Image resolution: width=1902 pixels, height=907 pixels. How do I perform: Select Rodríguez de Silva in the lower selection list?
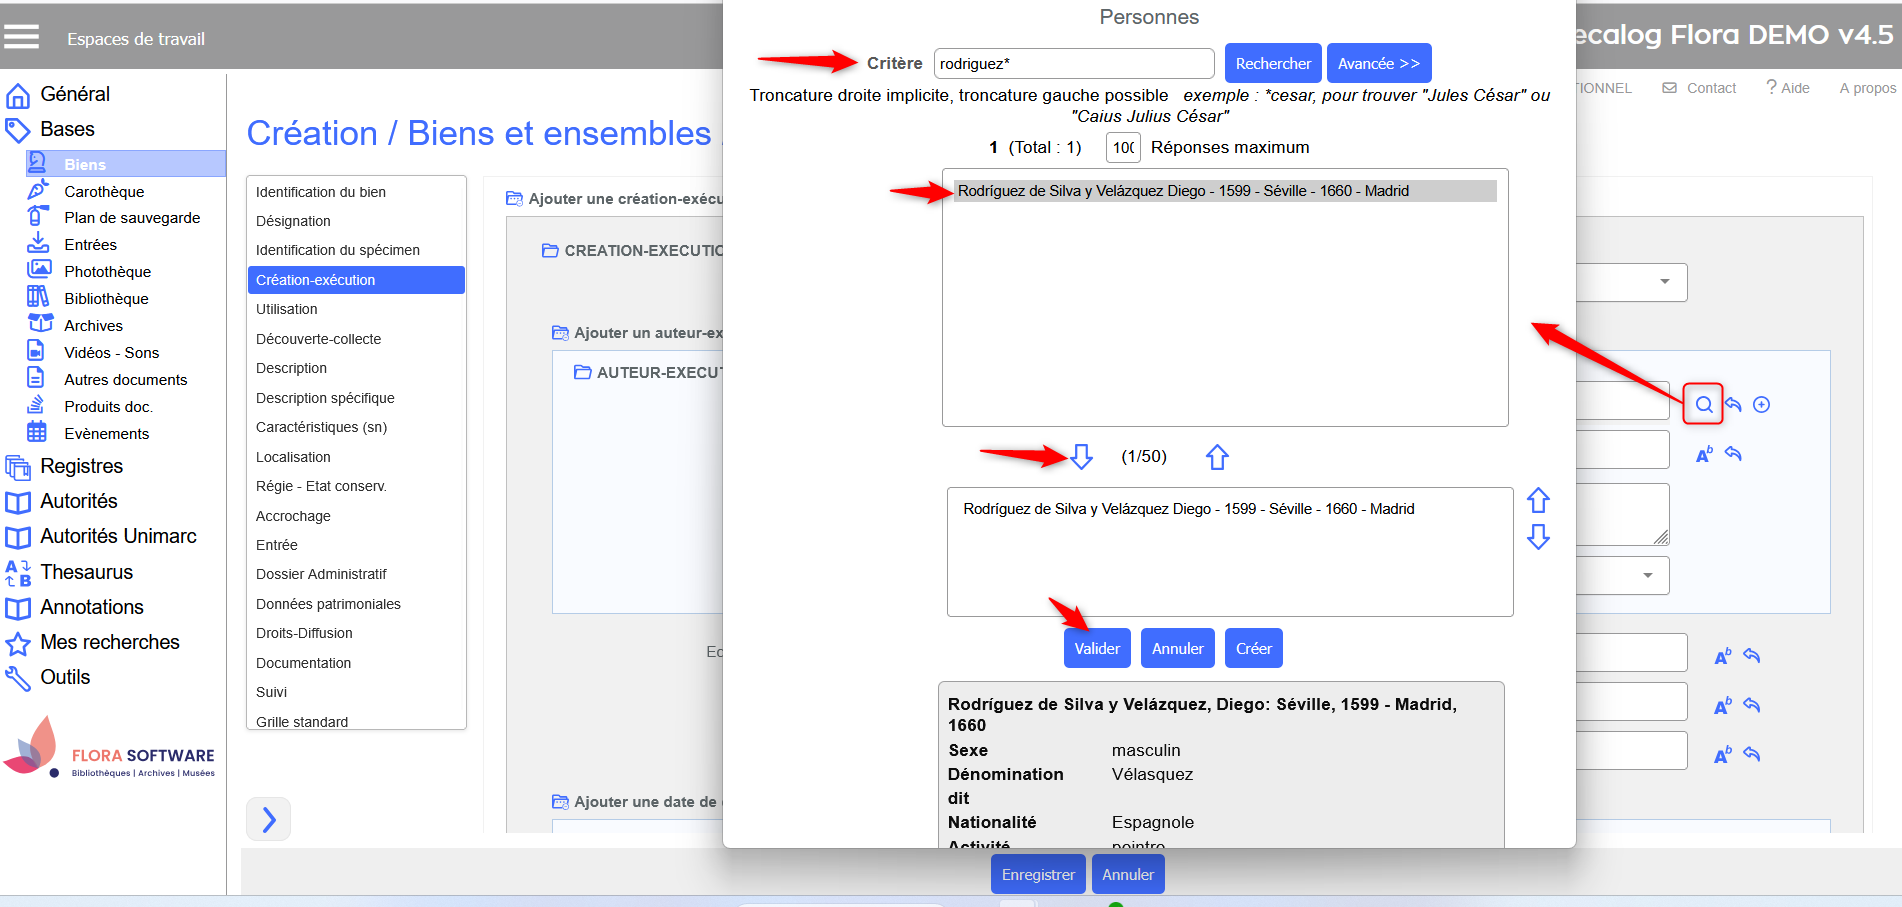pos(1188,509)
